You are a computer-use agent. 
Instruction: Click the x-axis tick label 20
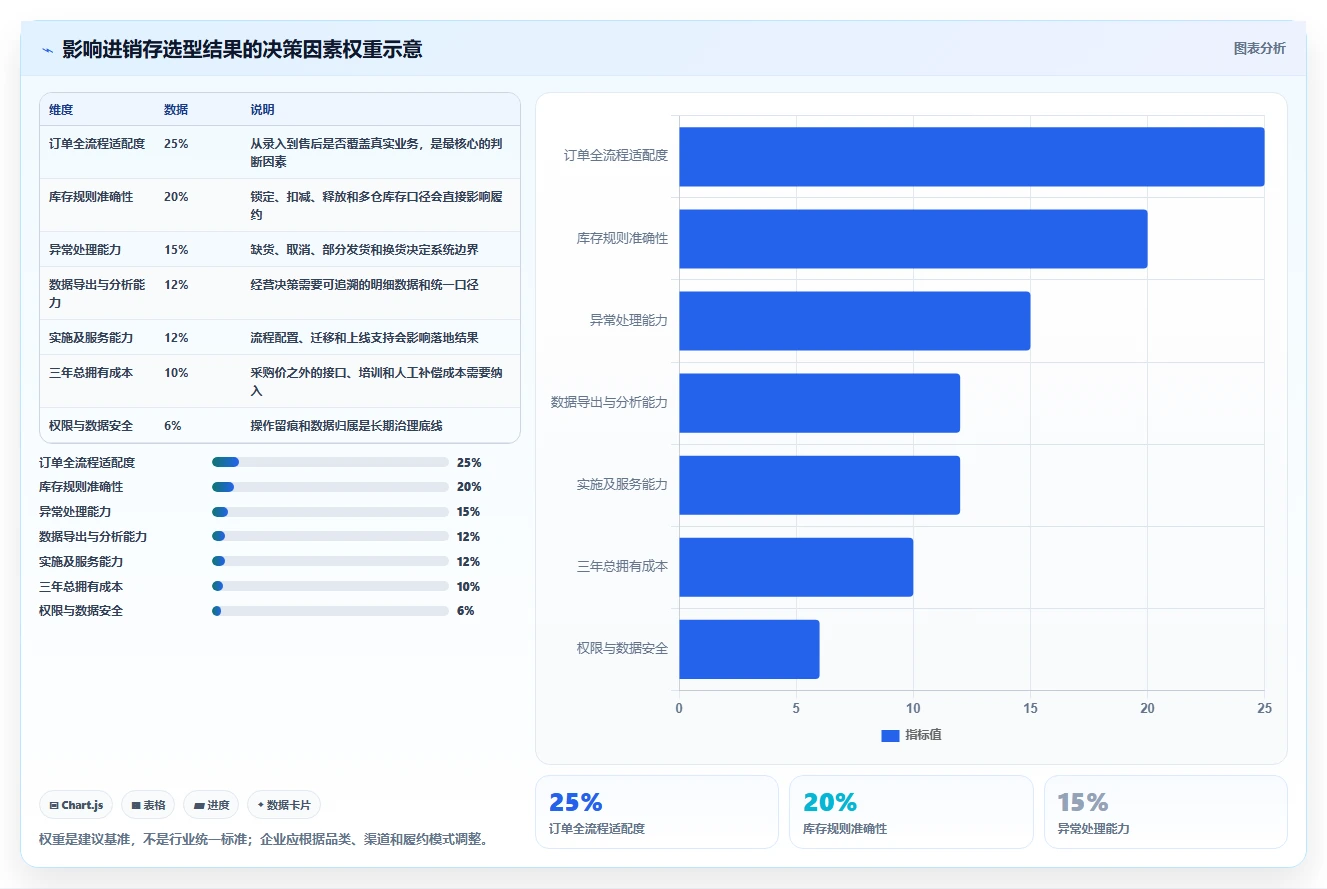tap(1147, 708)
